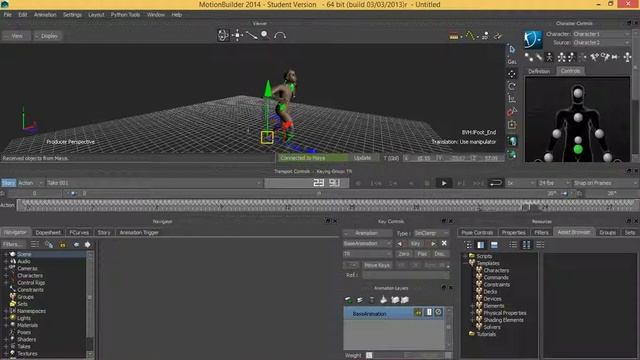The image size is (640, 360).
Task: Open the Definition tab in Character Controls
Action: (539, 71)
